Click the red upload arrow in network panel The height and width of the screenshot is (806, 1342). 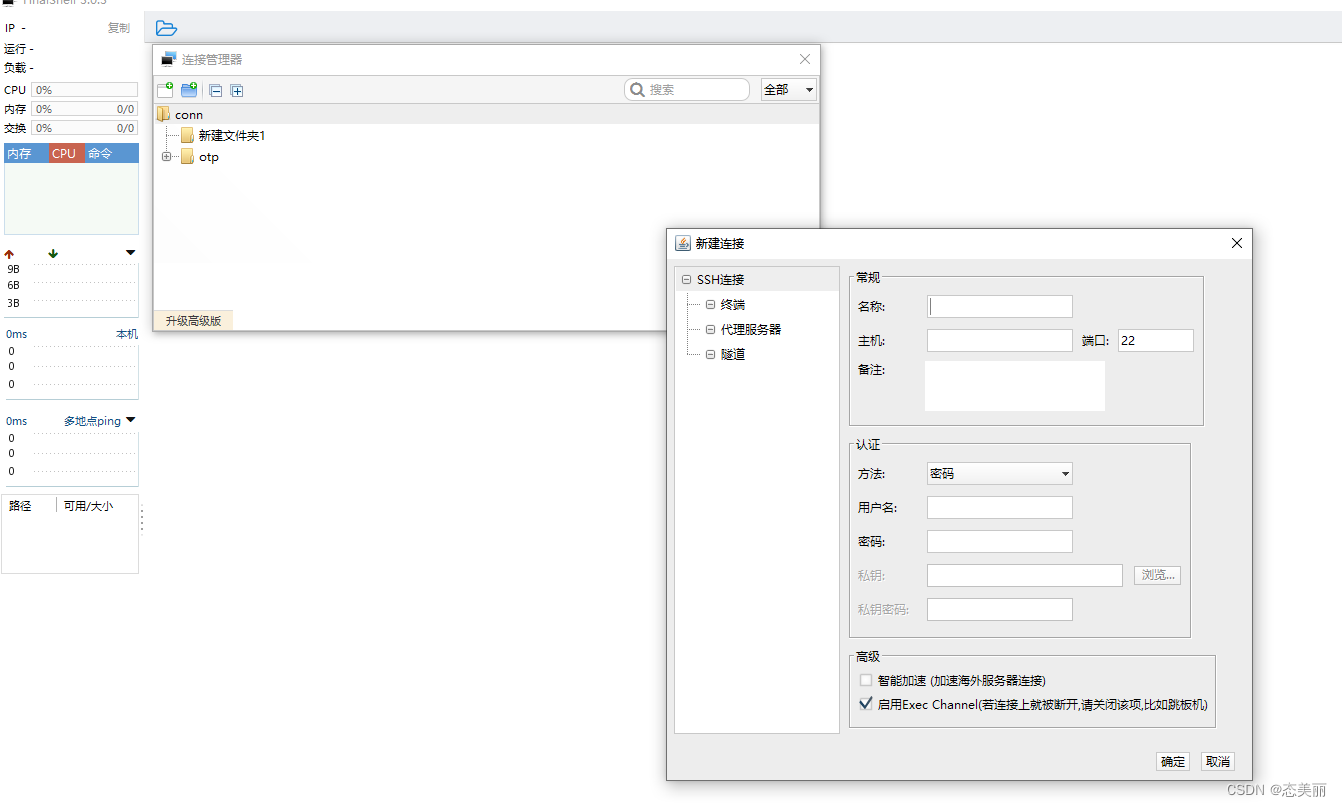point(9,254)
